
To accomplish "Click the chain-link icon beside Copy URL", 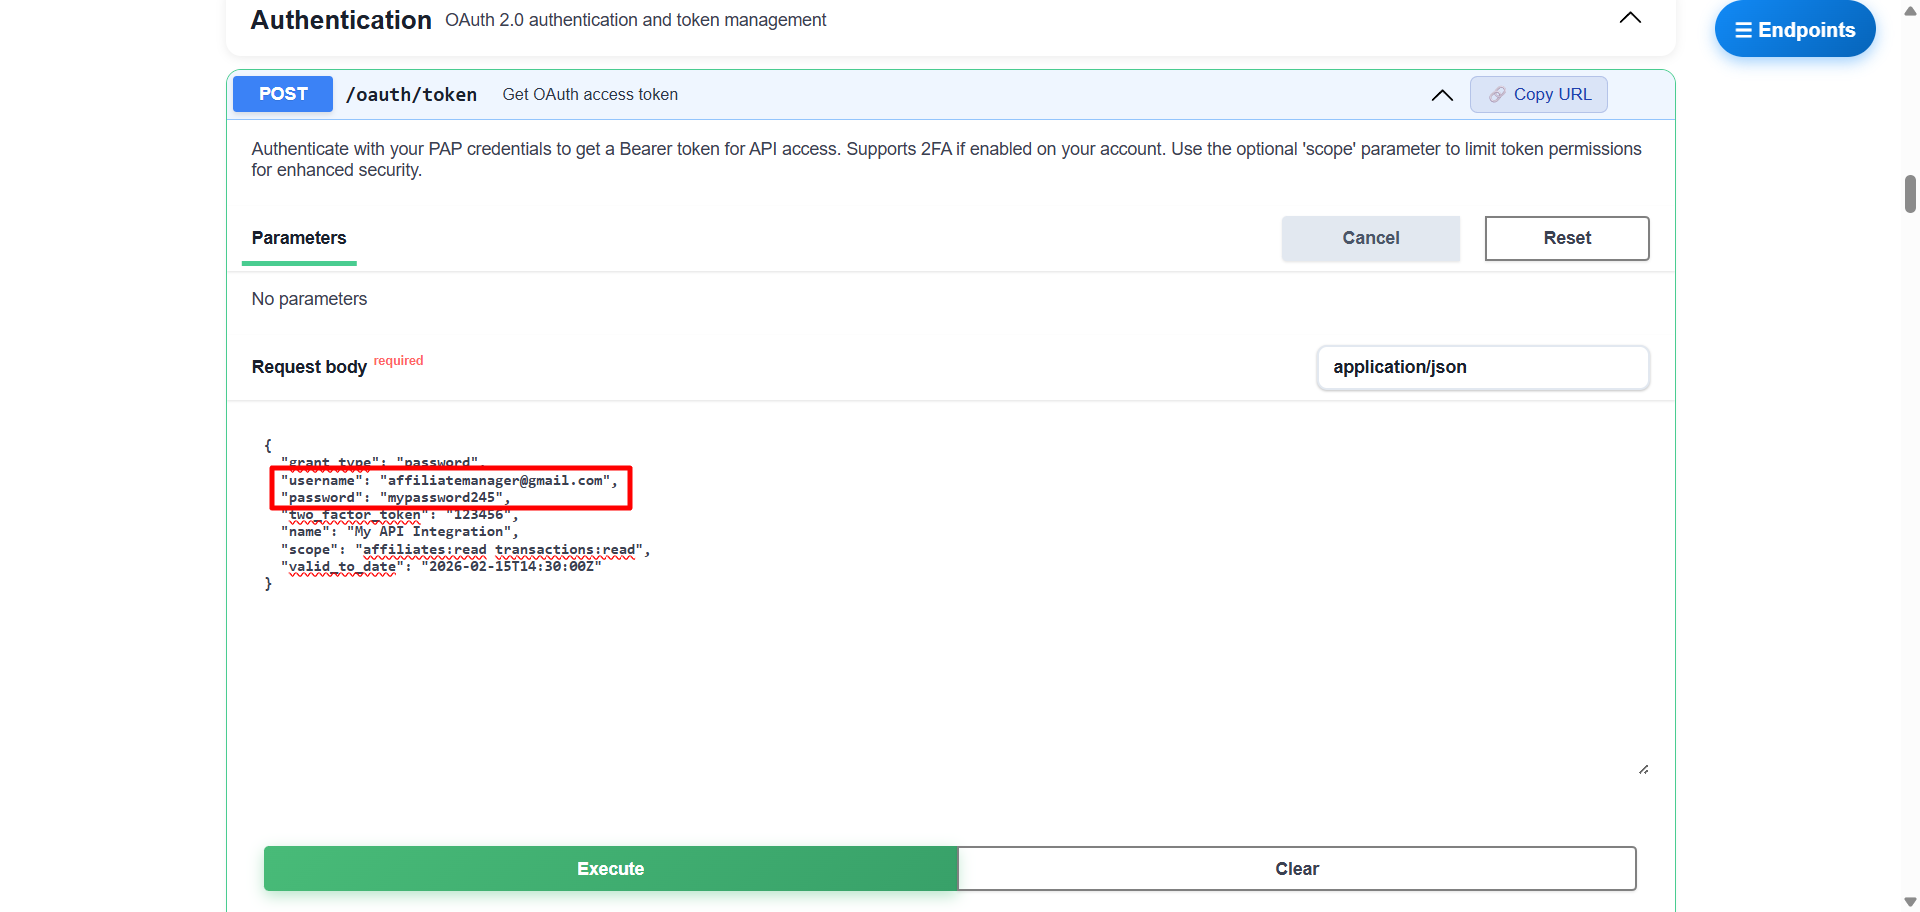I will pos(1497,95).
